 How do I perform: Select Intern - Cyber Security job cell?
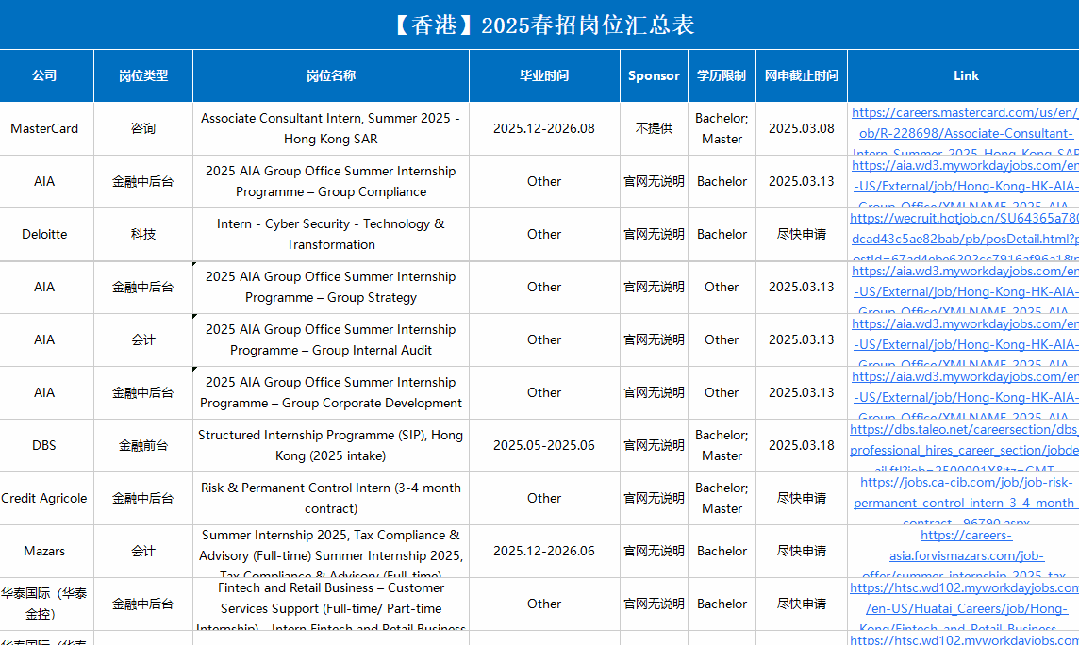tap(331, 234)
